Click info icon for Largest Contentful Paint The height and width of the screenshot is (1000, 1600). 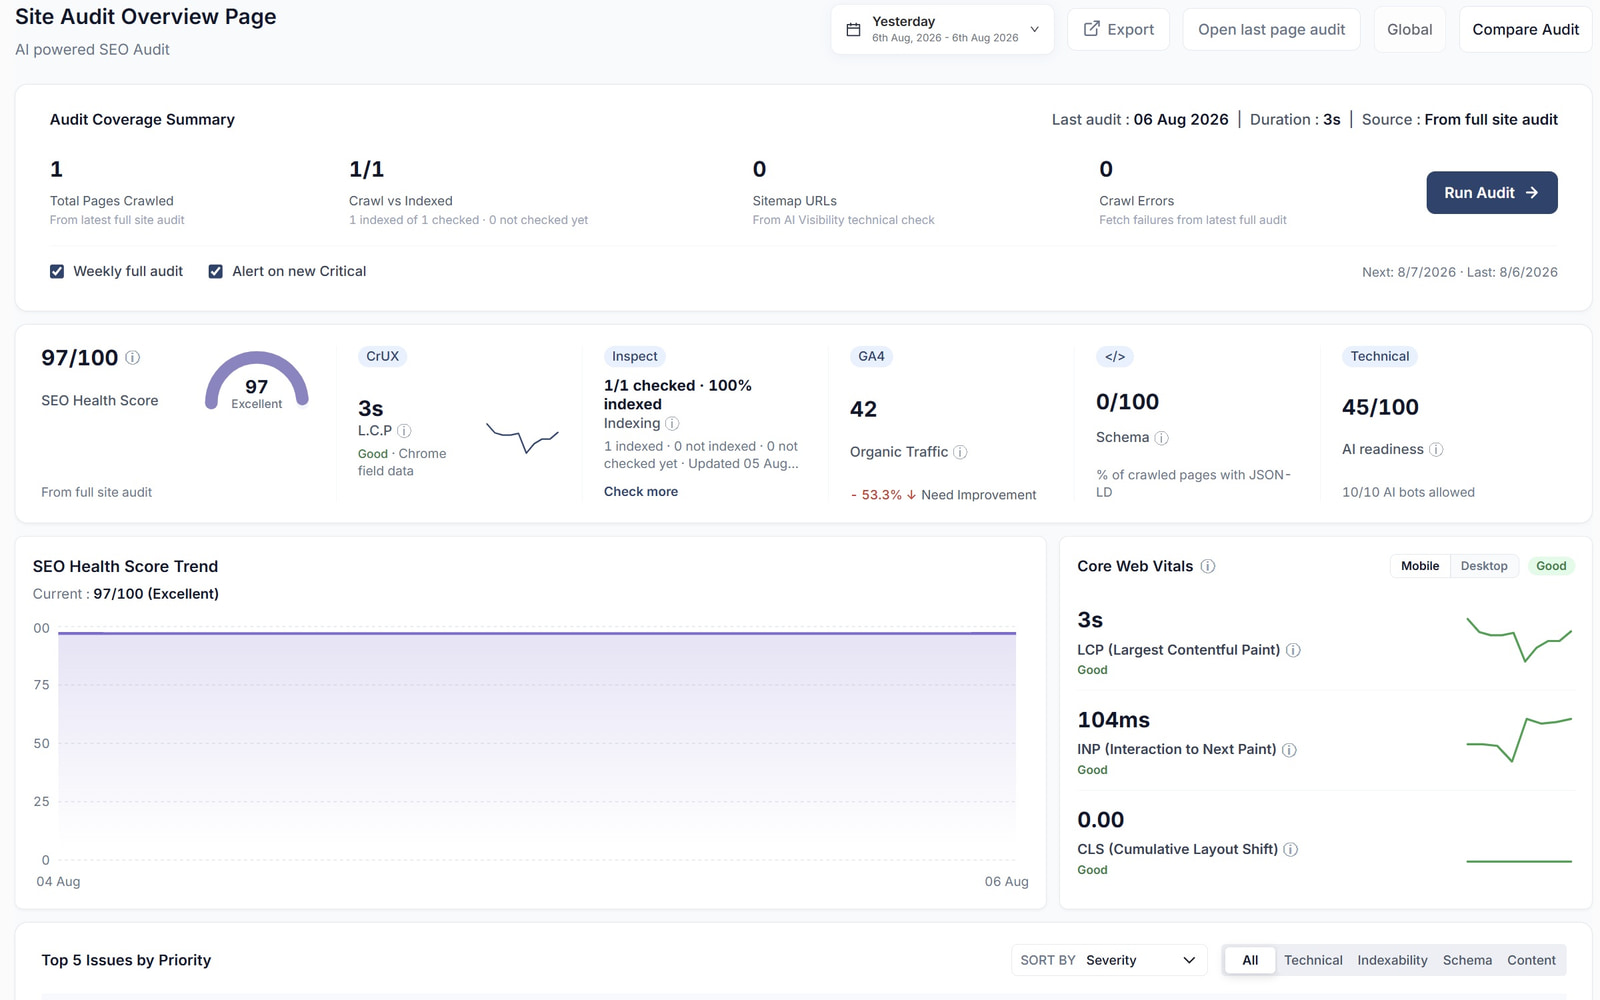tap(1293, 650)
